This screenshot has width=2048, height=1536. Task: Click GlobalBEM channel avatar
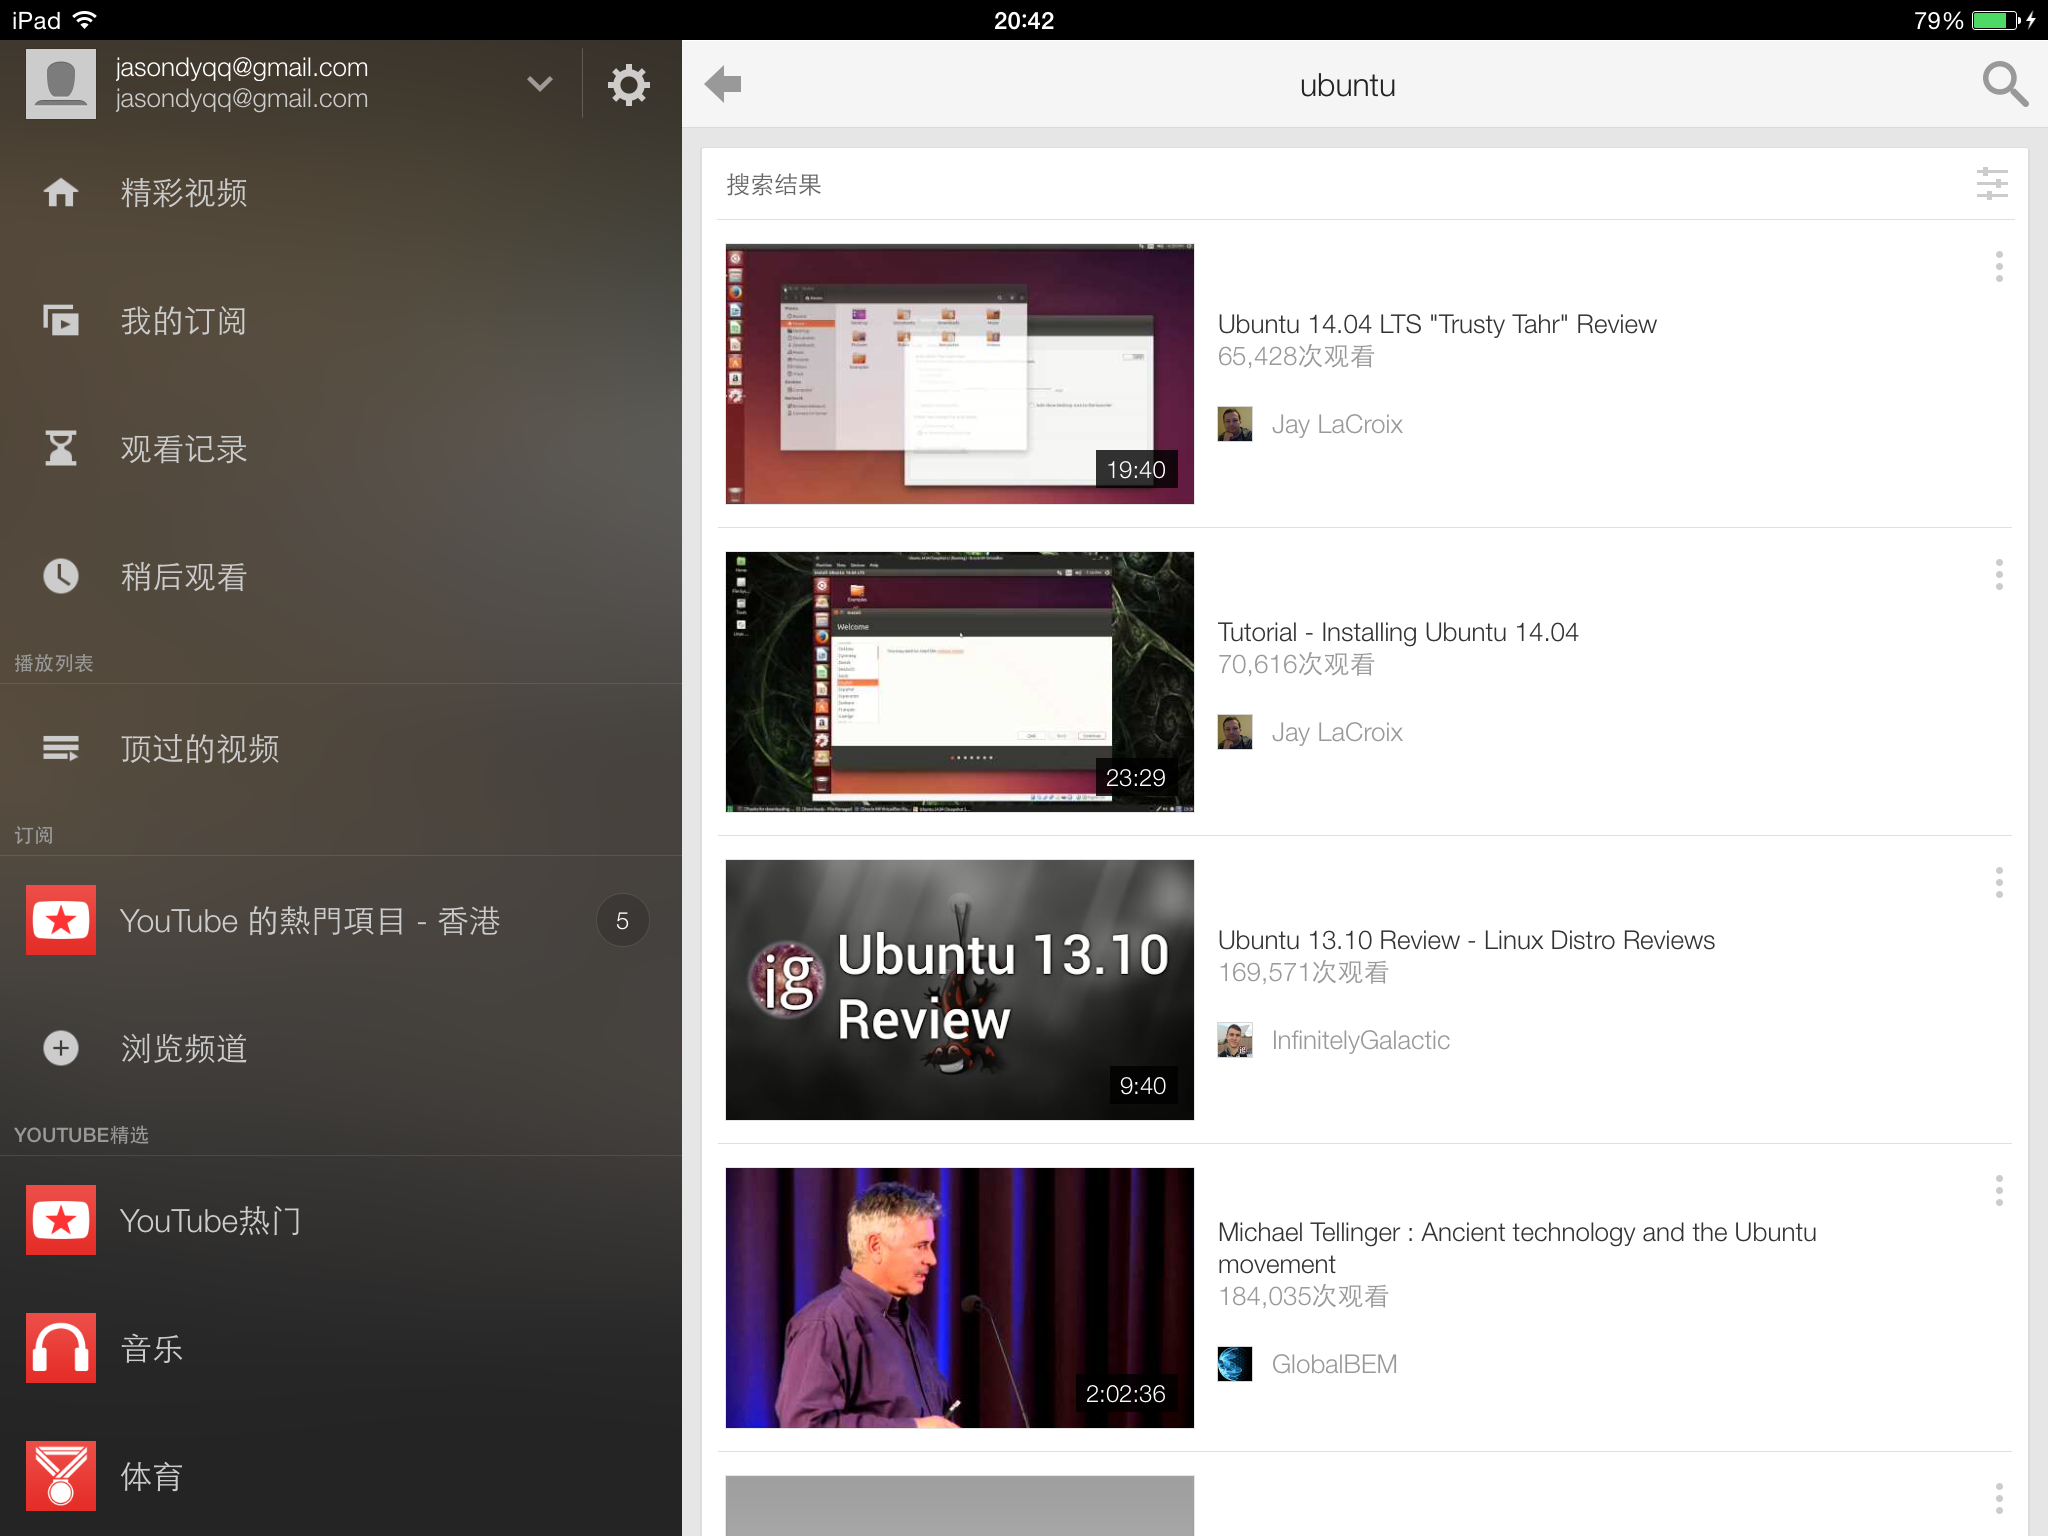pos(1235,1364)
